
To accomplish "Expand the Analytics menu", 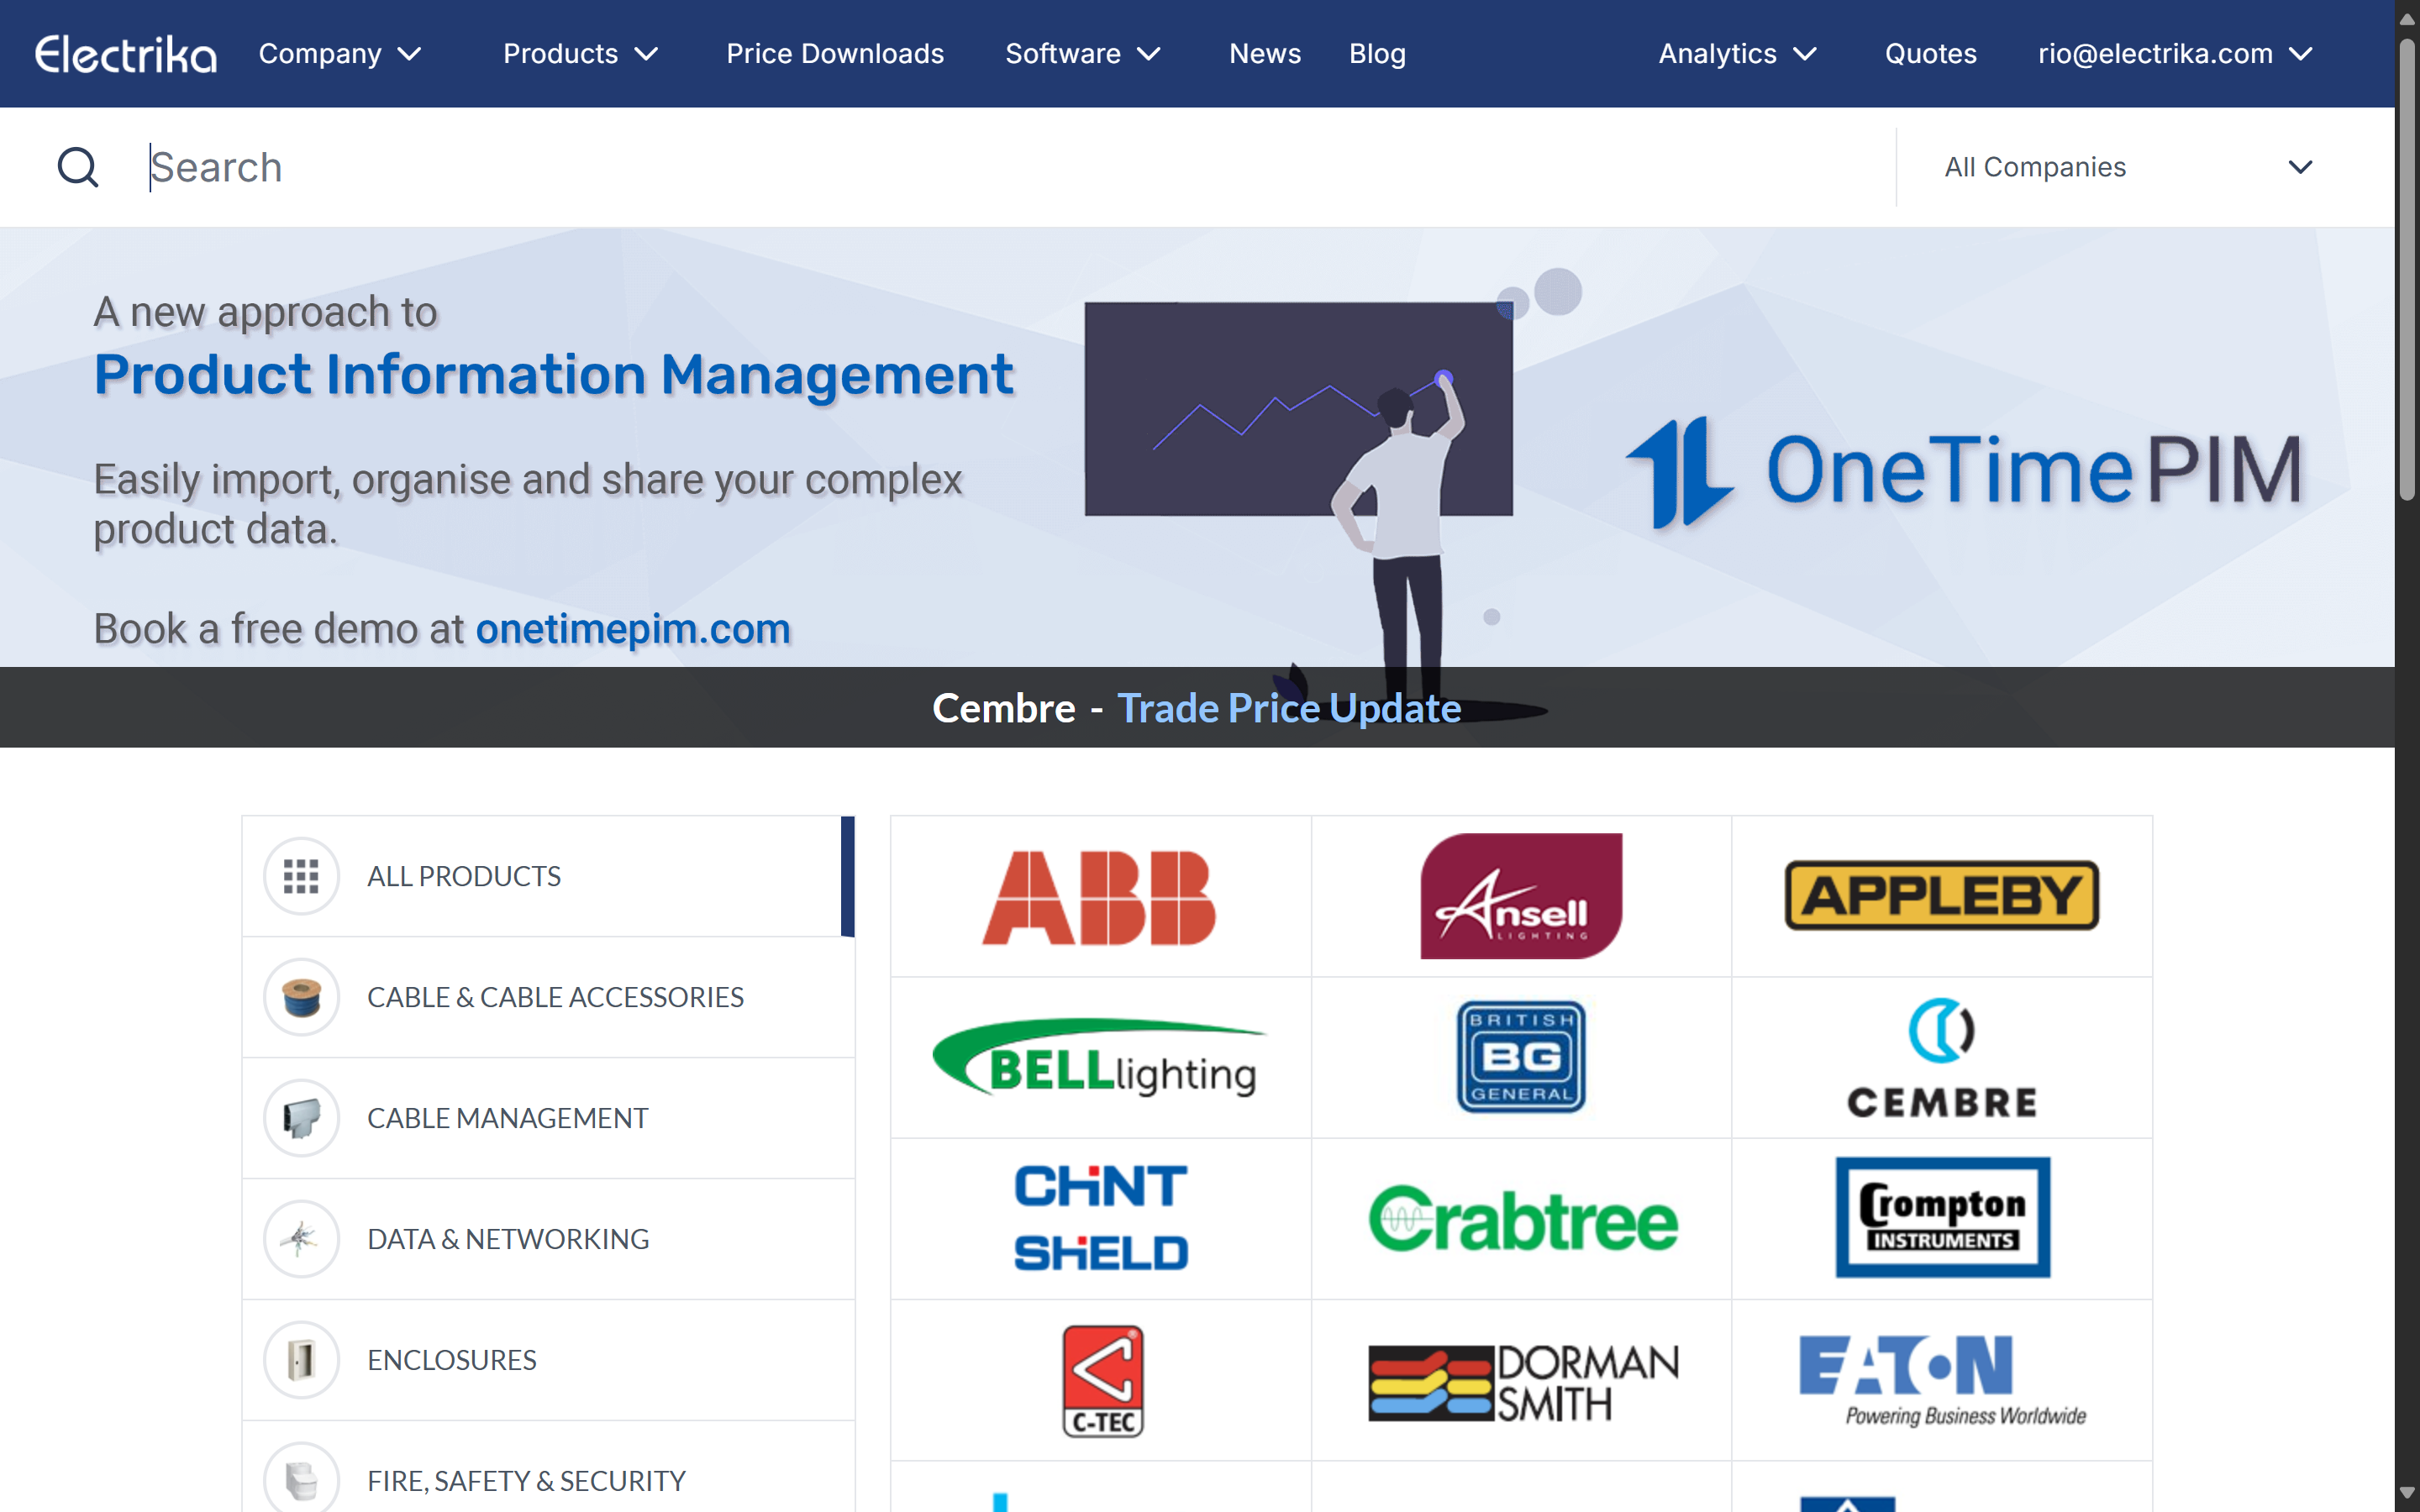I will pyautogui.click(x=1736, y=54).
